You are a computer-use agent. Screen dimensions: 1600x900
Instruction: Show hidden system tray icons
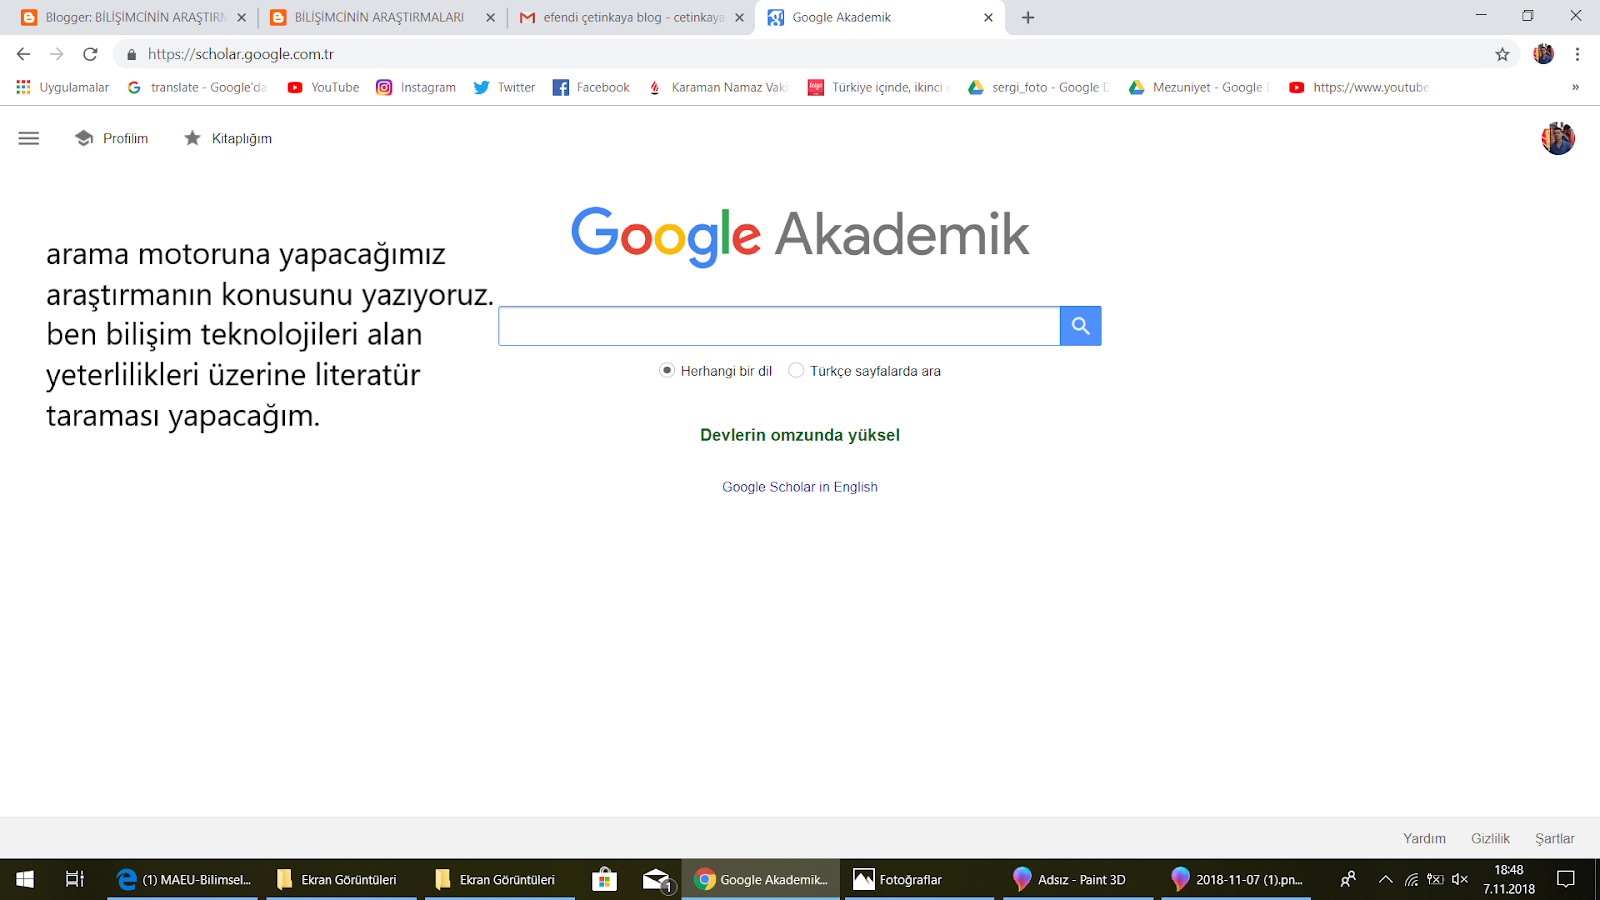click(1385, 879)
